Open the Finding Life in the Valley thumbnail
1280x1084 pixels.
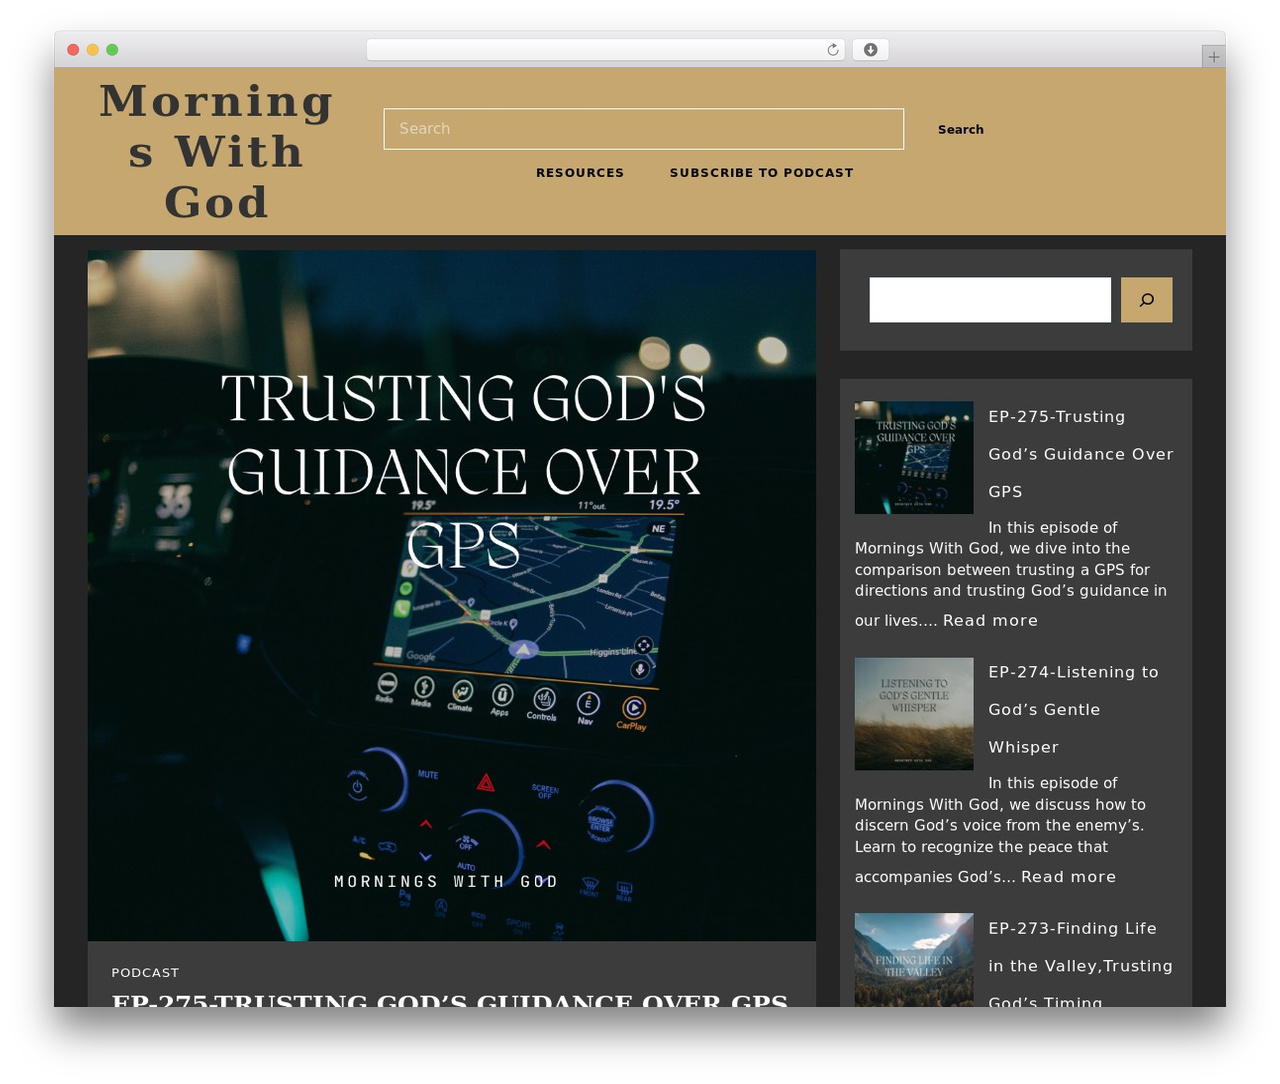click(914, 960)
